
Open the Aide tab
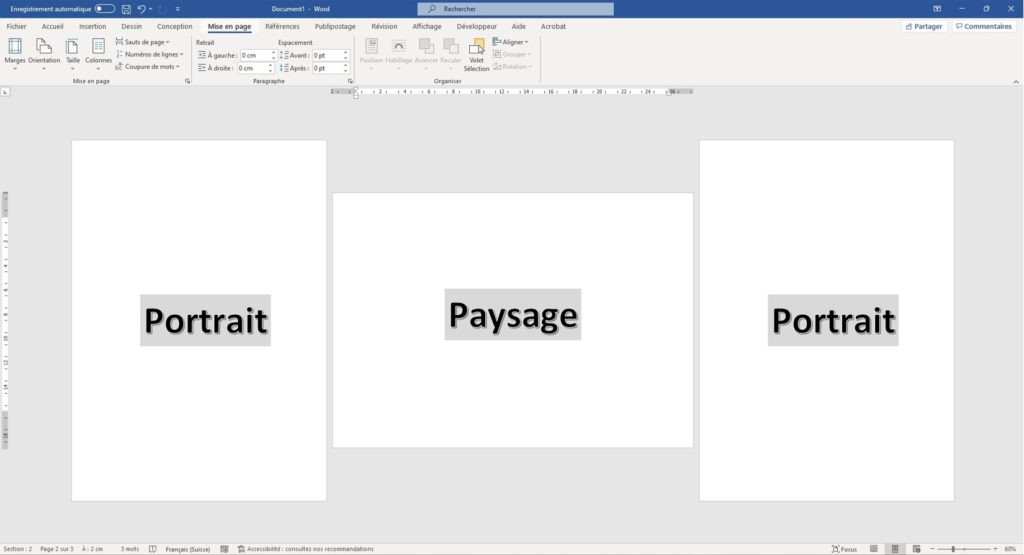(519, 27)
